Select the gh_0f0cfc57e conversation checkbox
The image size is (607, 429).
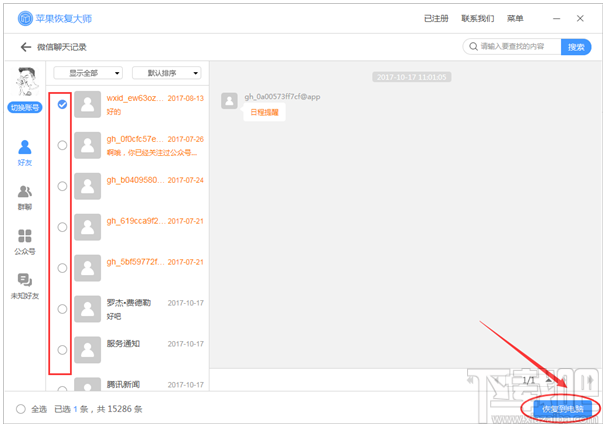62,145
